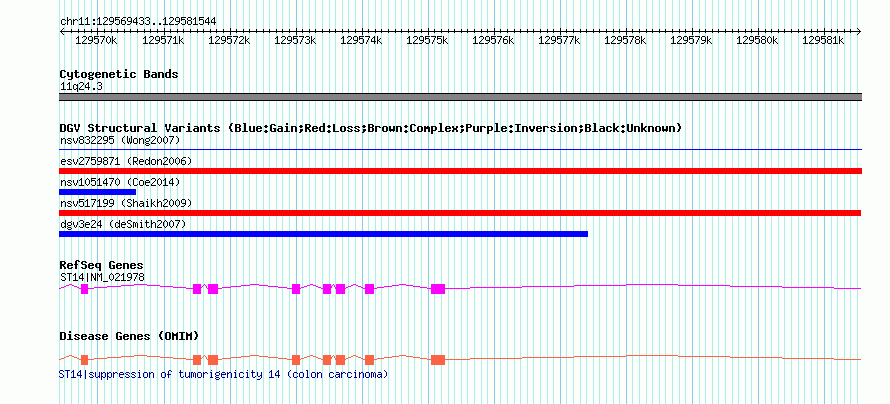
Task: Select ruler position 129581k
Action: (823, 40)
